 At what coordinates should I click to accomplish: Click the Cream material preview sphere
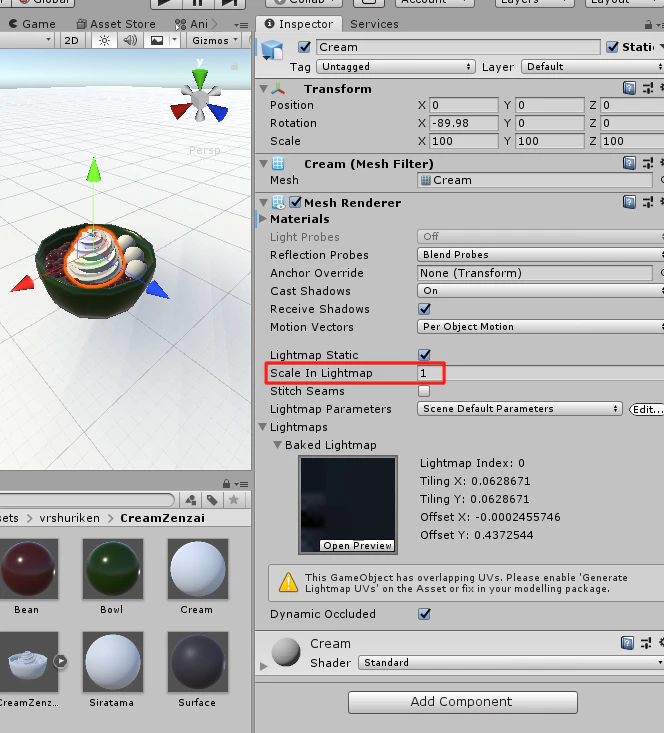point(285,651)
